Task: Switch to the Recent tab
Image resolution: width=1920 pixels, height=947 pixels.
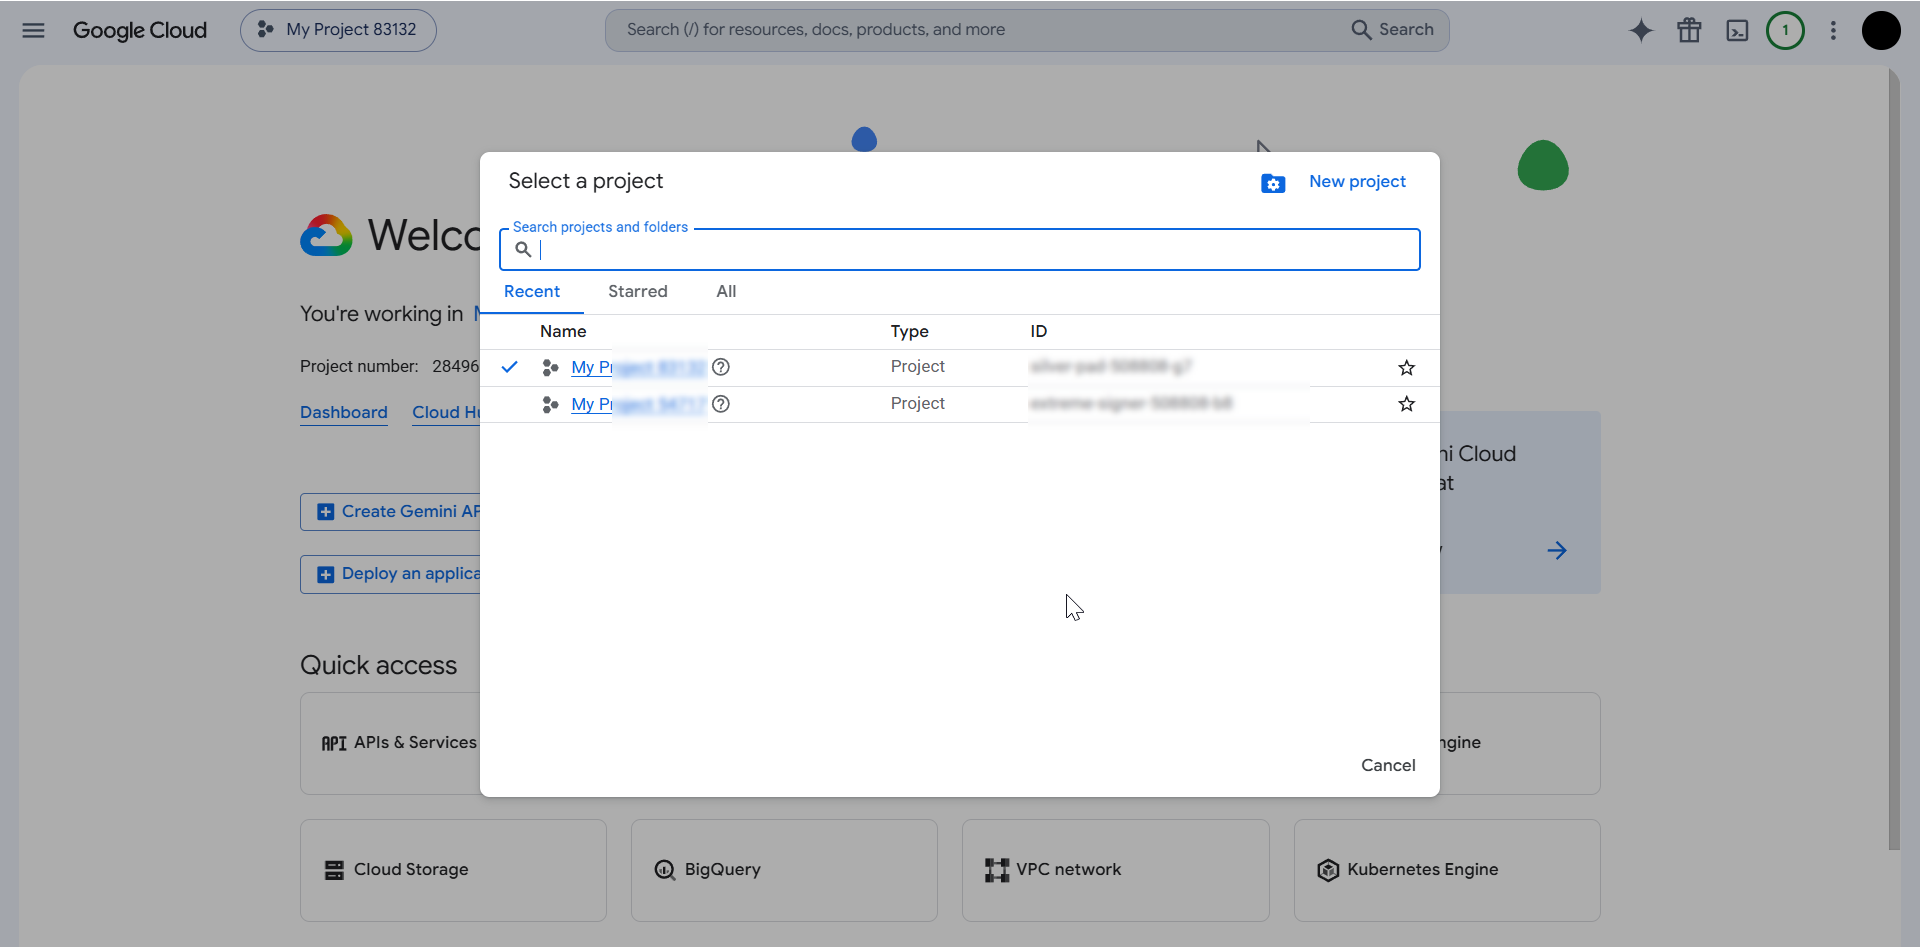Action: 532,291
